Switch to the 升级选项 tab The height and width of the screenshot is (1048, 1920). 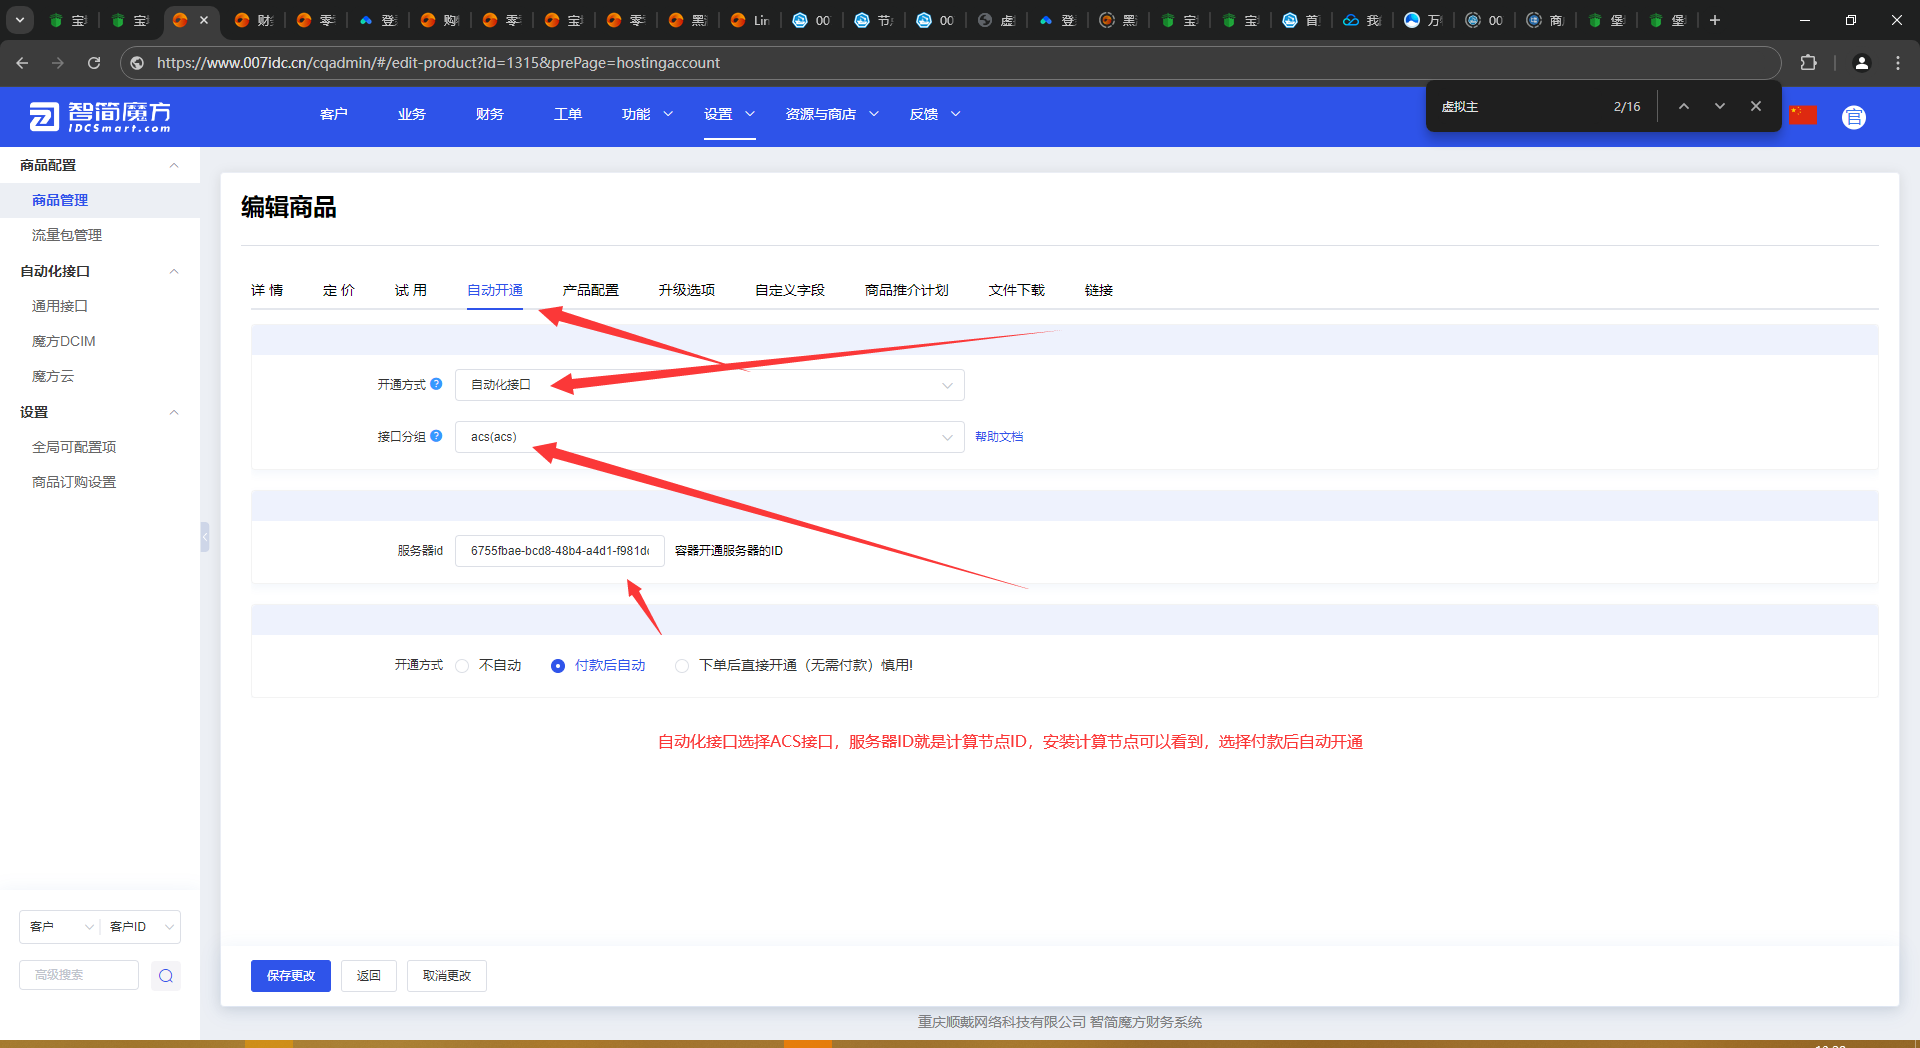pos(687,290)
